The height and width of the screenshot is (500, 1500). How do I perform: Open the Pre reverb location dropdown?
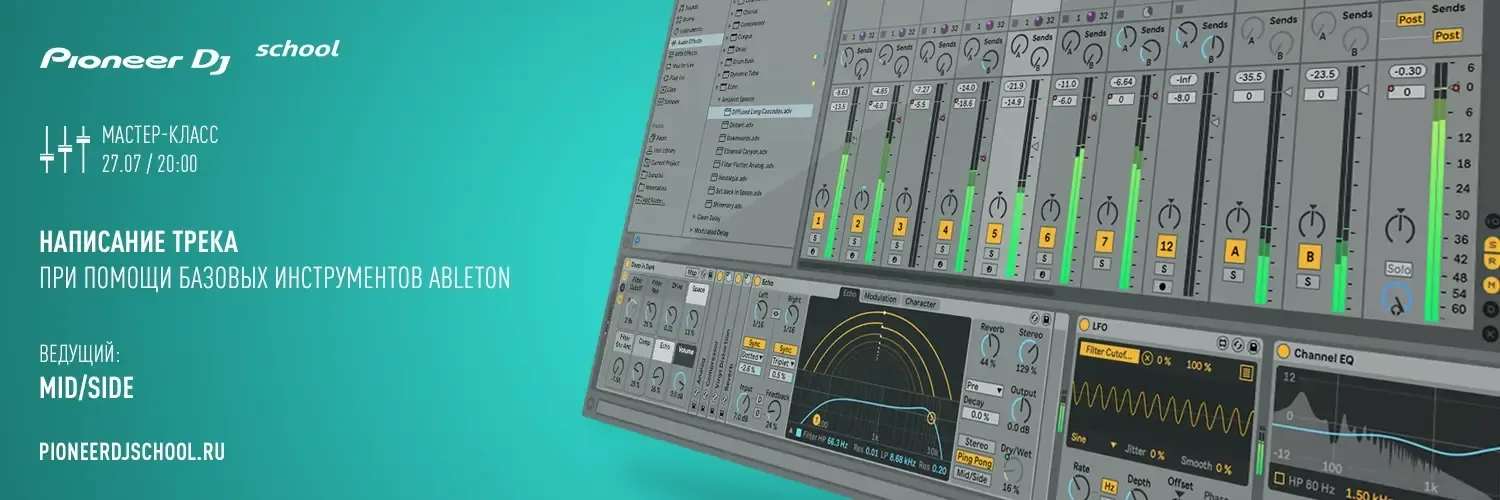[982, 388]
